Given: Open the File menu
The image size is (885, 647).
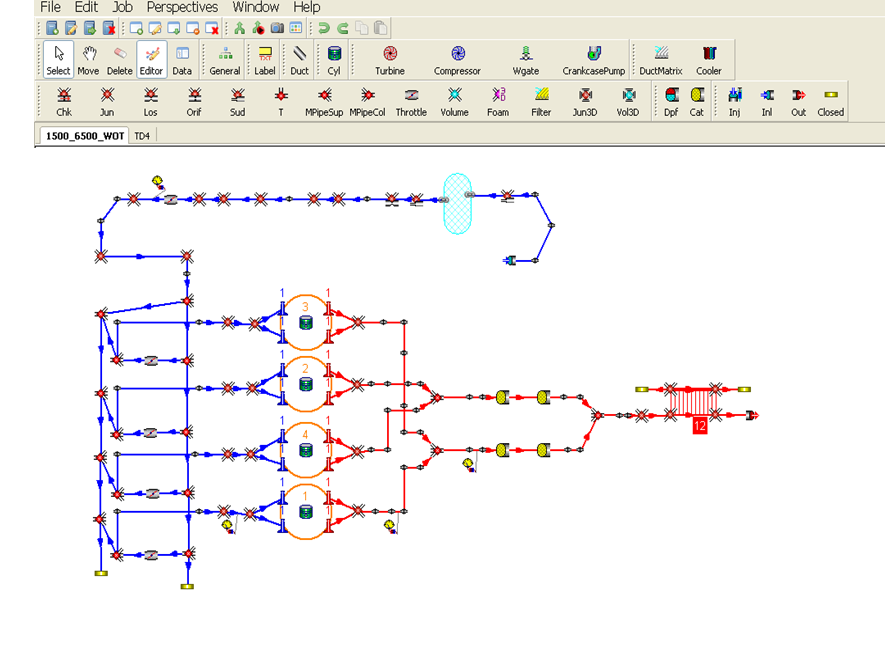Looking at the screenshot, I should tap(50, 7).
